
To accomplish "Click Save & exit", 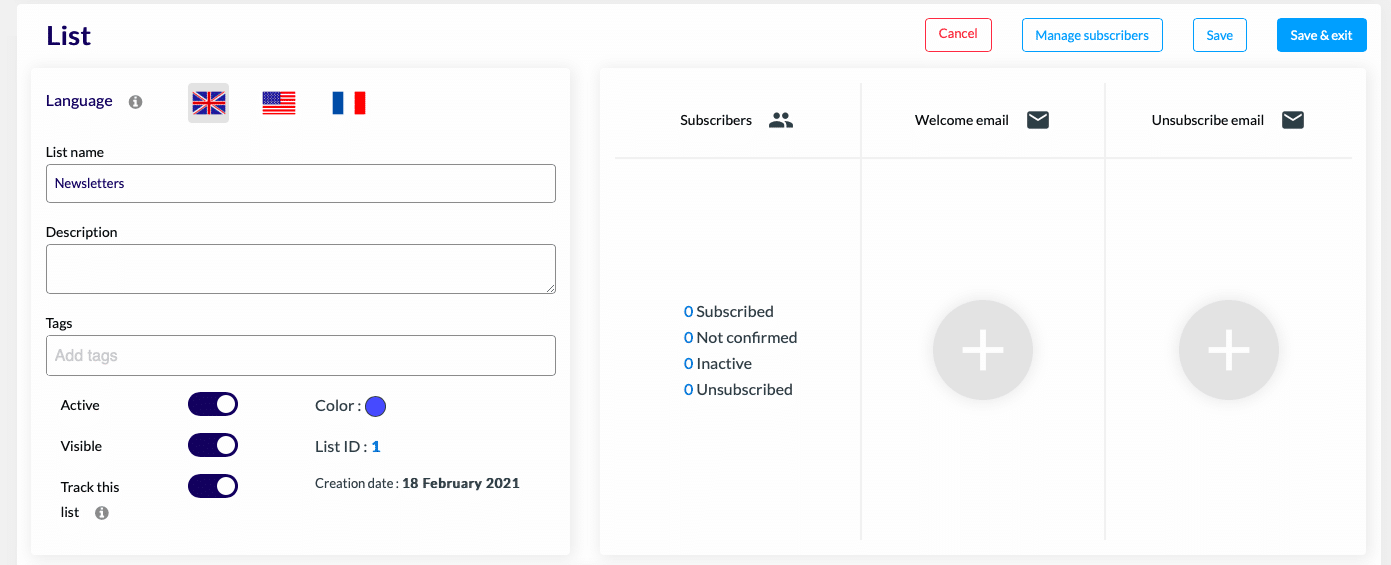I will click(1321, 35).
